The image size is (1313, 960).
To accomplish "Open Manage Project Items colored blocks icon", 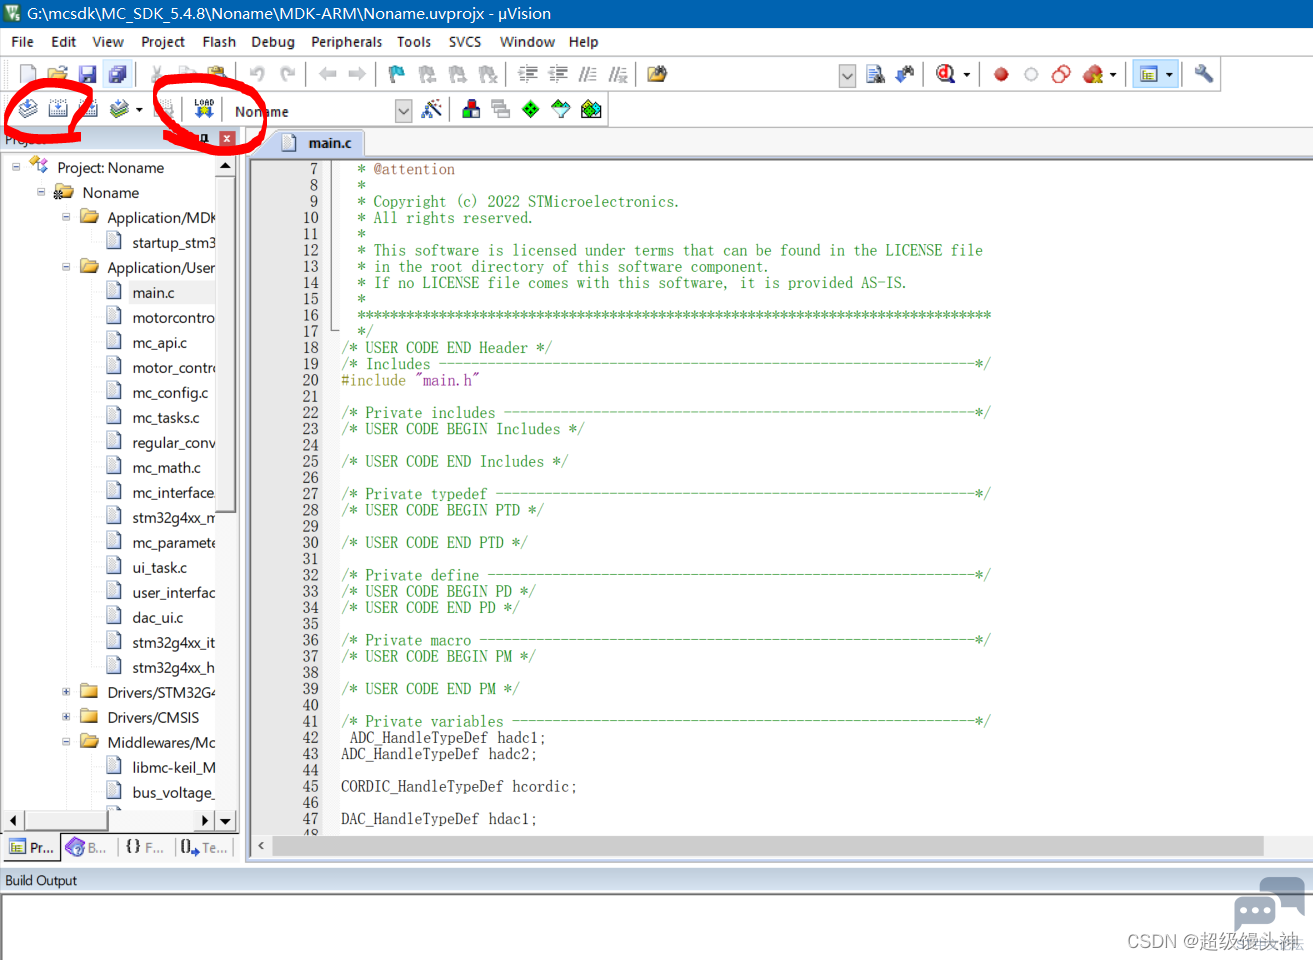I will point(471,109).
